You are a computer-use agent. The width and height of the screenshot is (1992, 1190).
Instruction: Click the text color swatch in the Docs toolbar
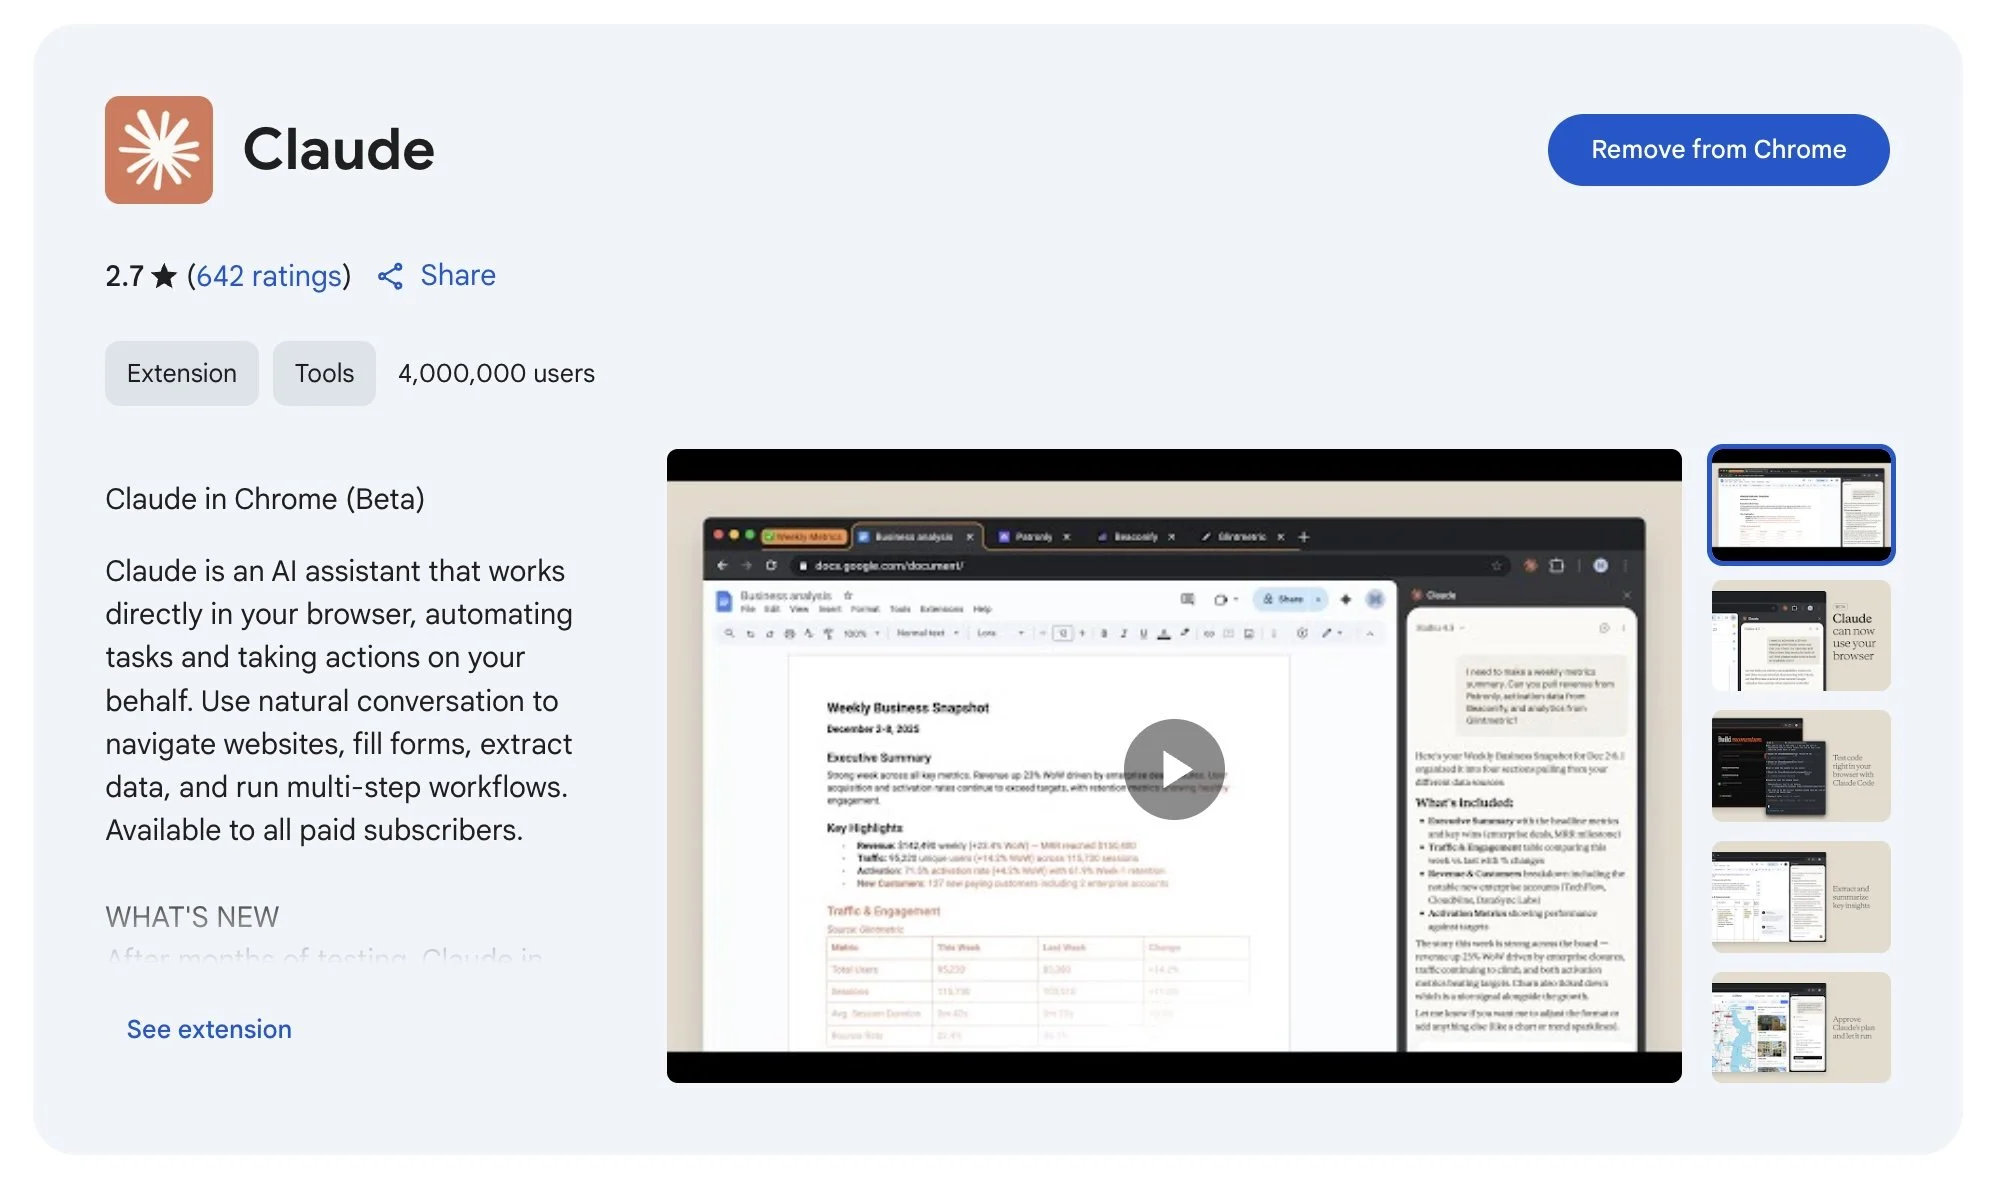coord(1164,633)
